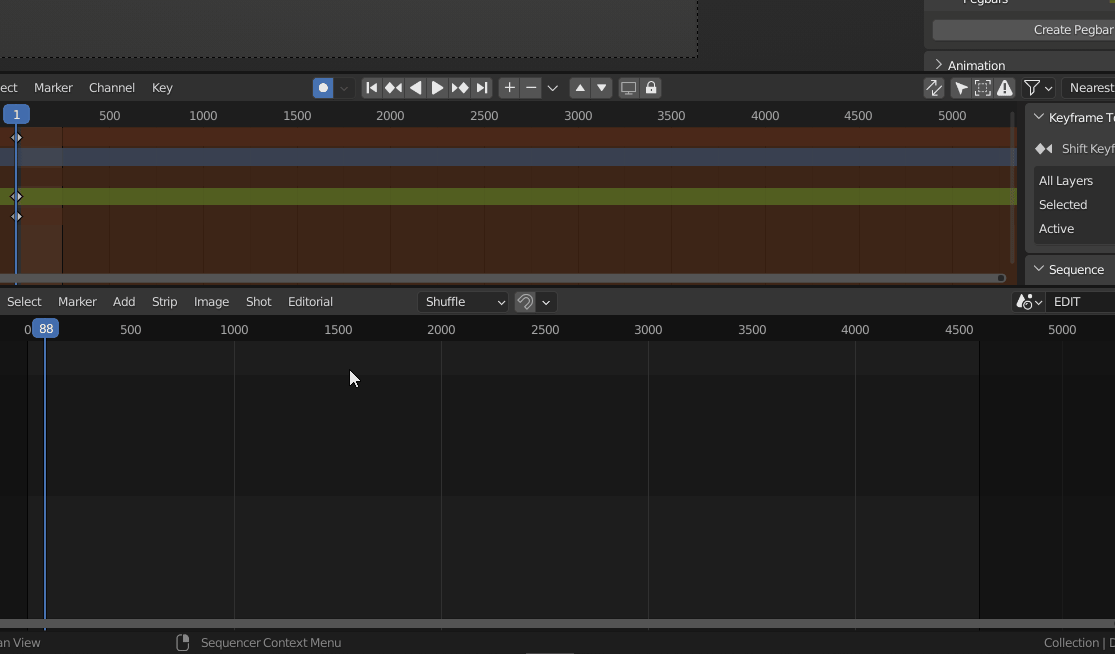This screenshot has height=654, width=1115.
Task: Toggle proportional editing in the sequencer header
Action: (1024, 302)
